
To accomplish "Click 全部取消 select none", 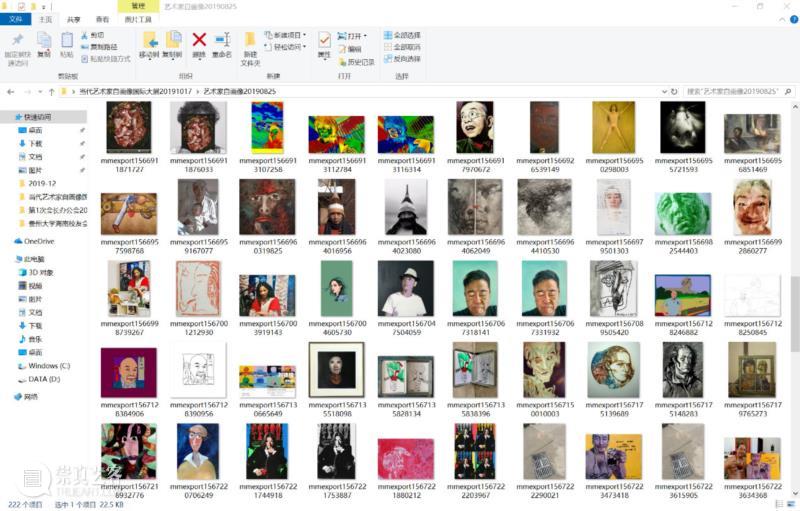I will (403, 47).
